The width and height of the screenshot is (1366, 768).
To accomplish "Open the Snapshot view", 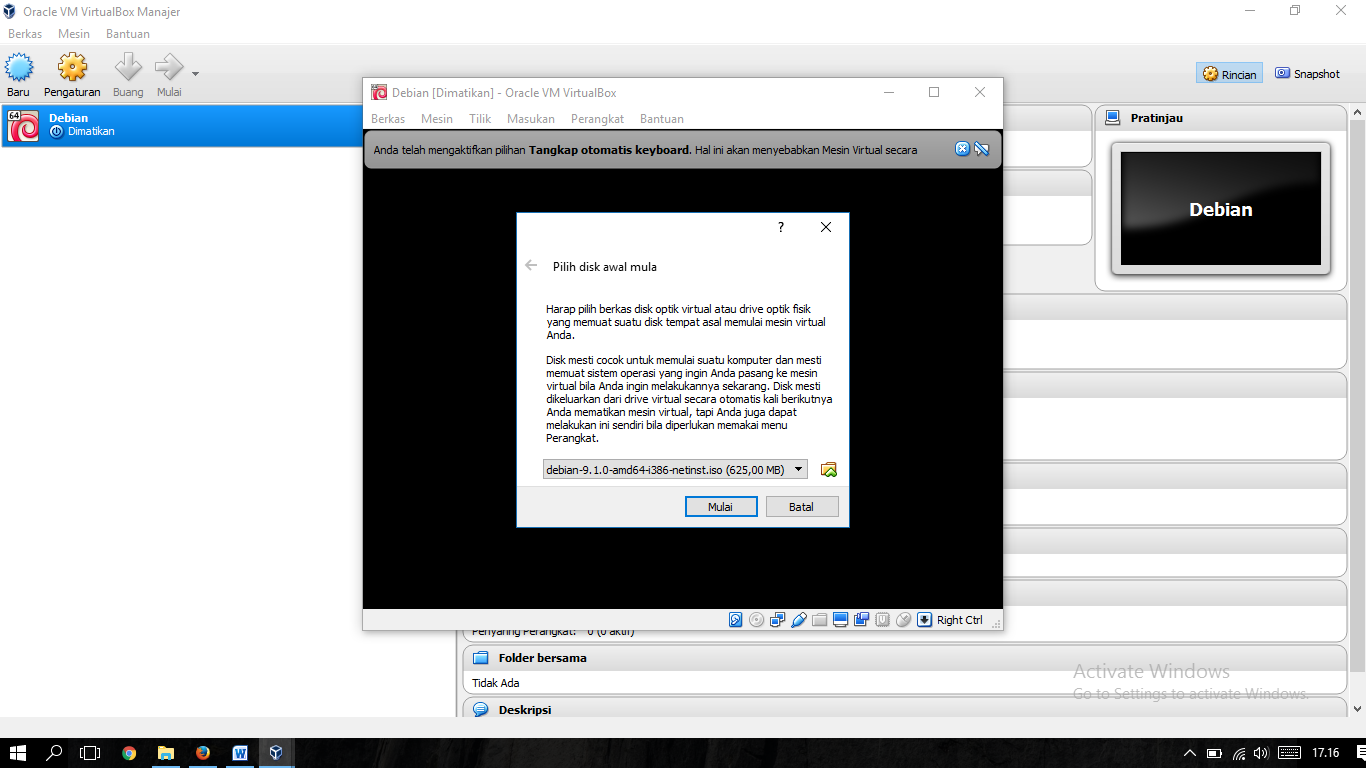I will point(1307,72).
